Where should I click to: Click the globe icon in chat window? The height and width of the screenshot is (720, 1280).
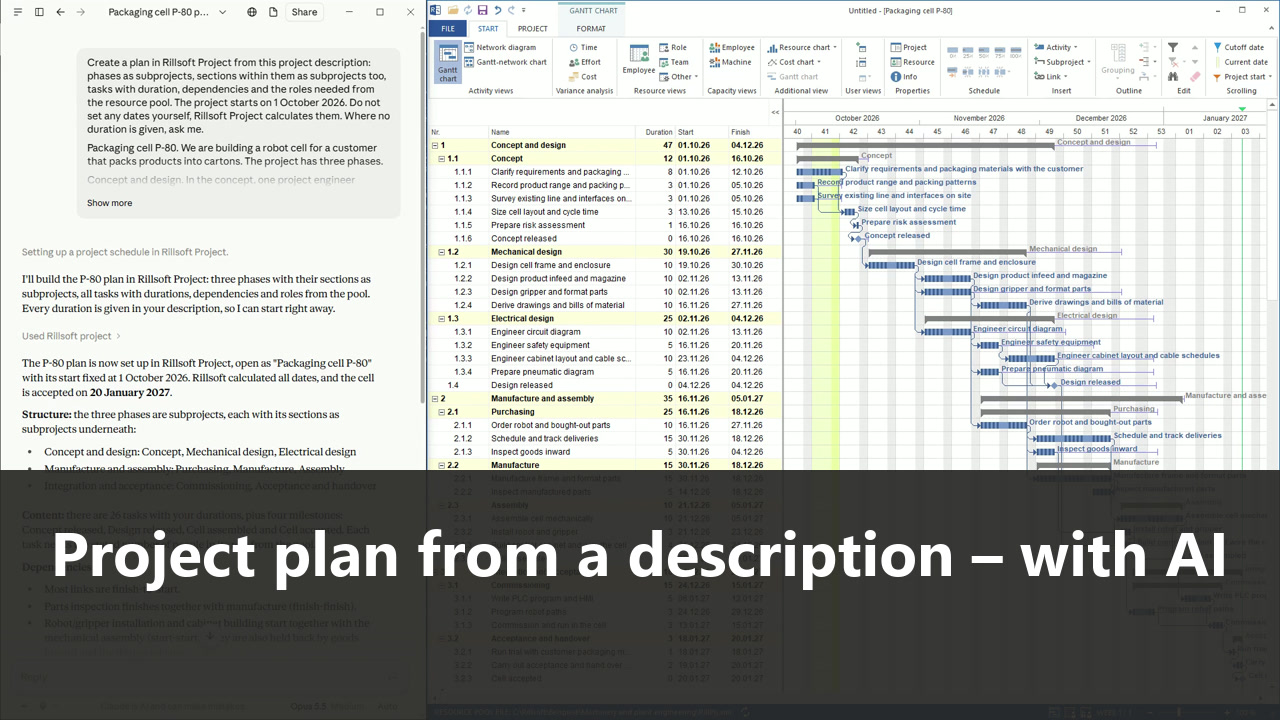click(252, 12)
